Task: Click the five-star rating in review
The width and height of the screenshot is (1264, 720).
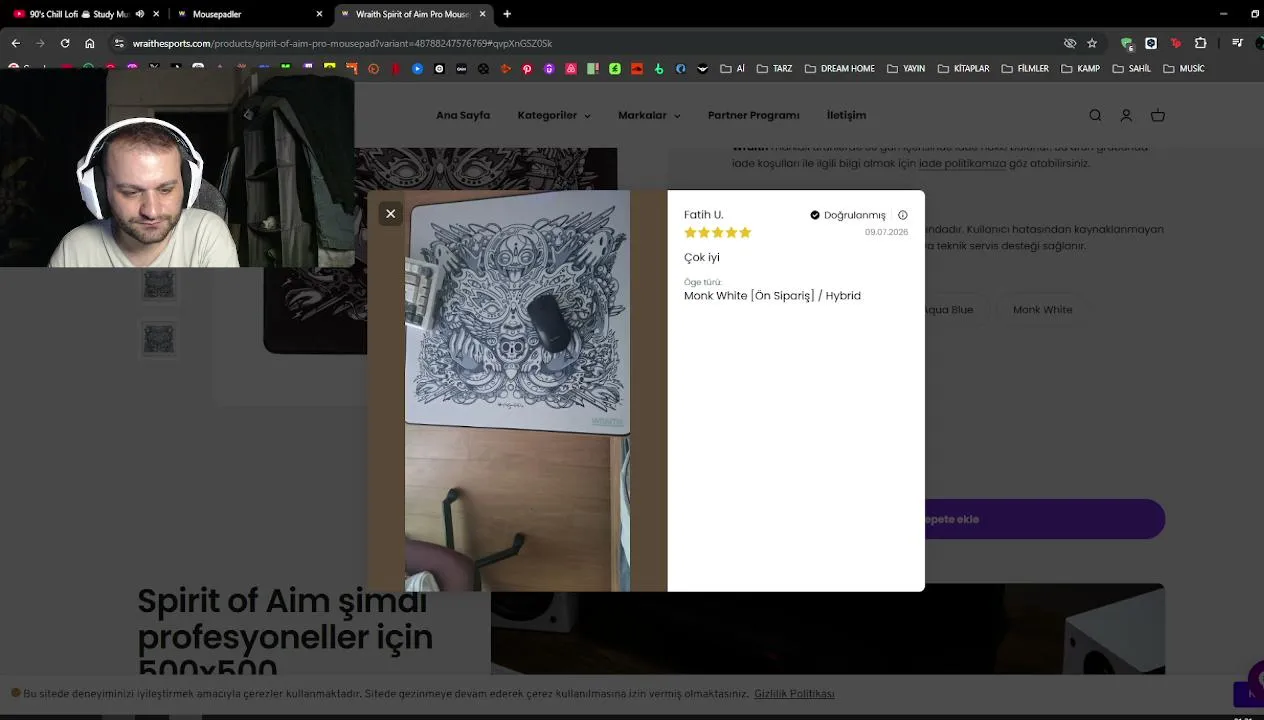Action: pos(717,233)
